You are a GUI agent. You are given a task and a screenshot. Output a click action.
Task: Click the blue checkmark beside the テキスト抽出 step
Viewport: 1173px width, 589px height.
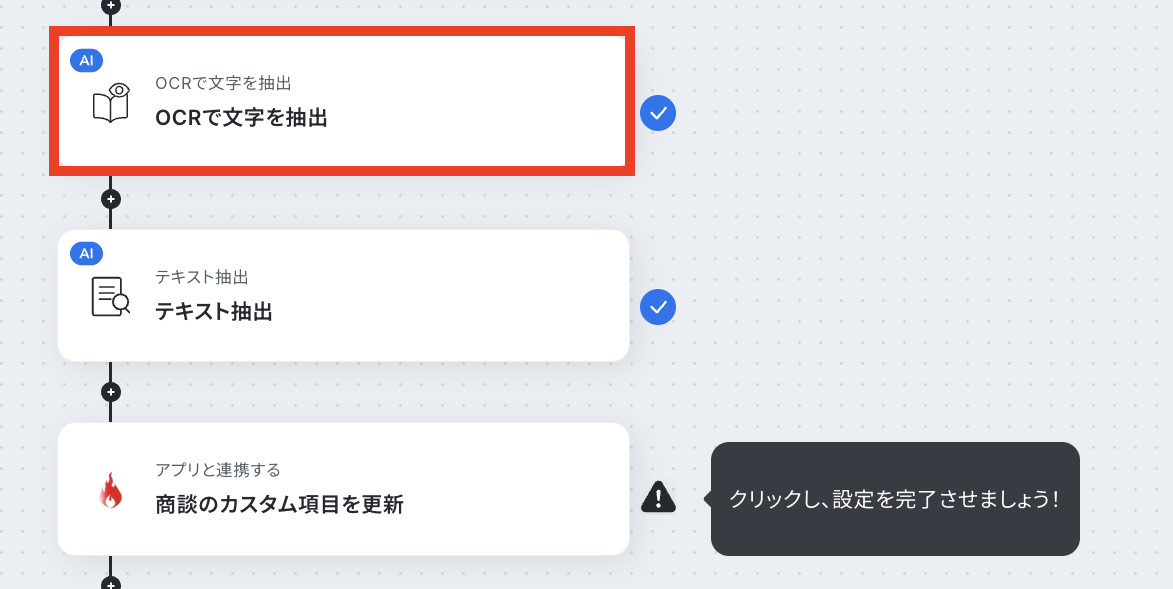[x=658, y=307]
